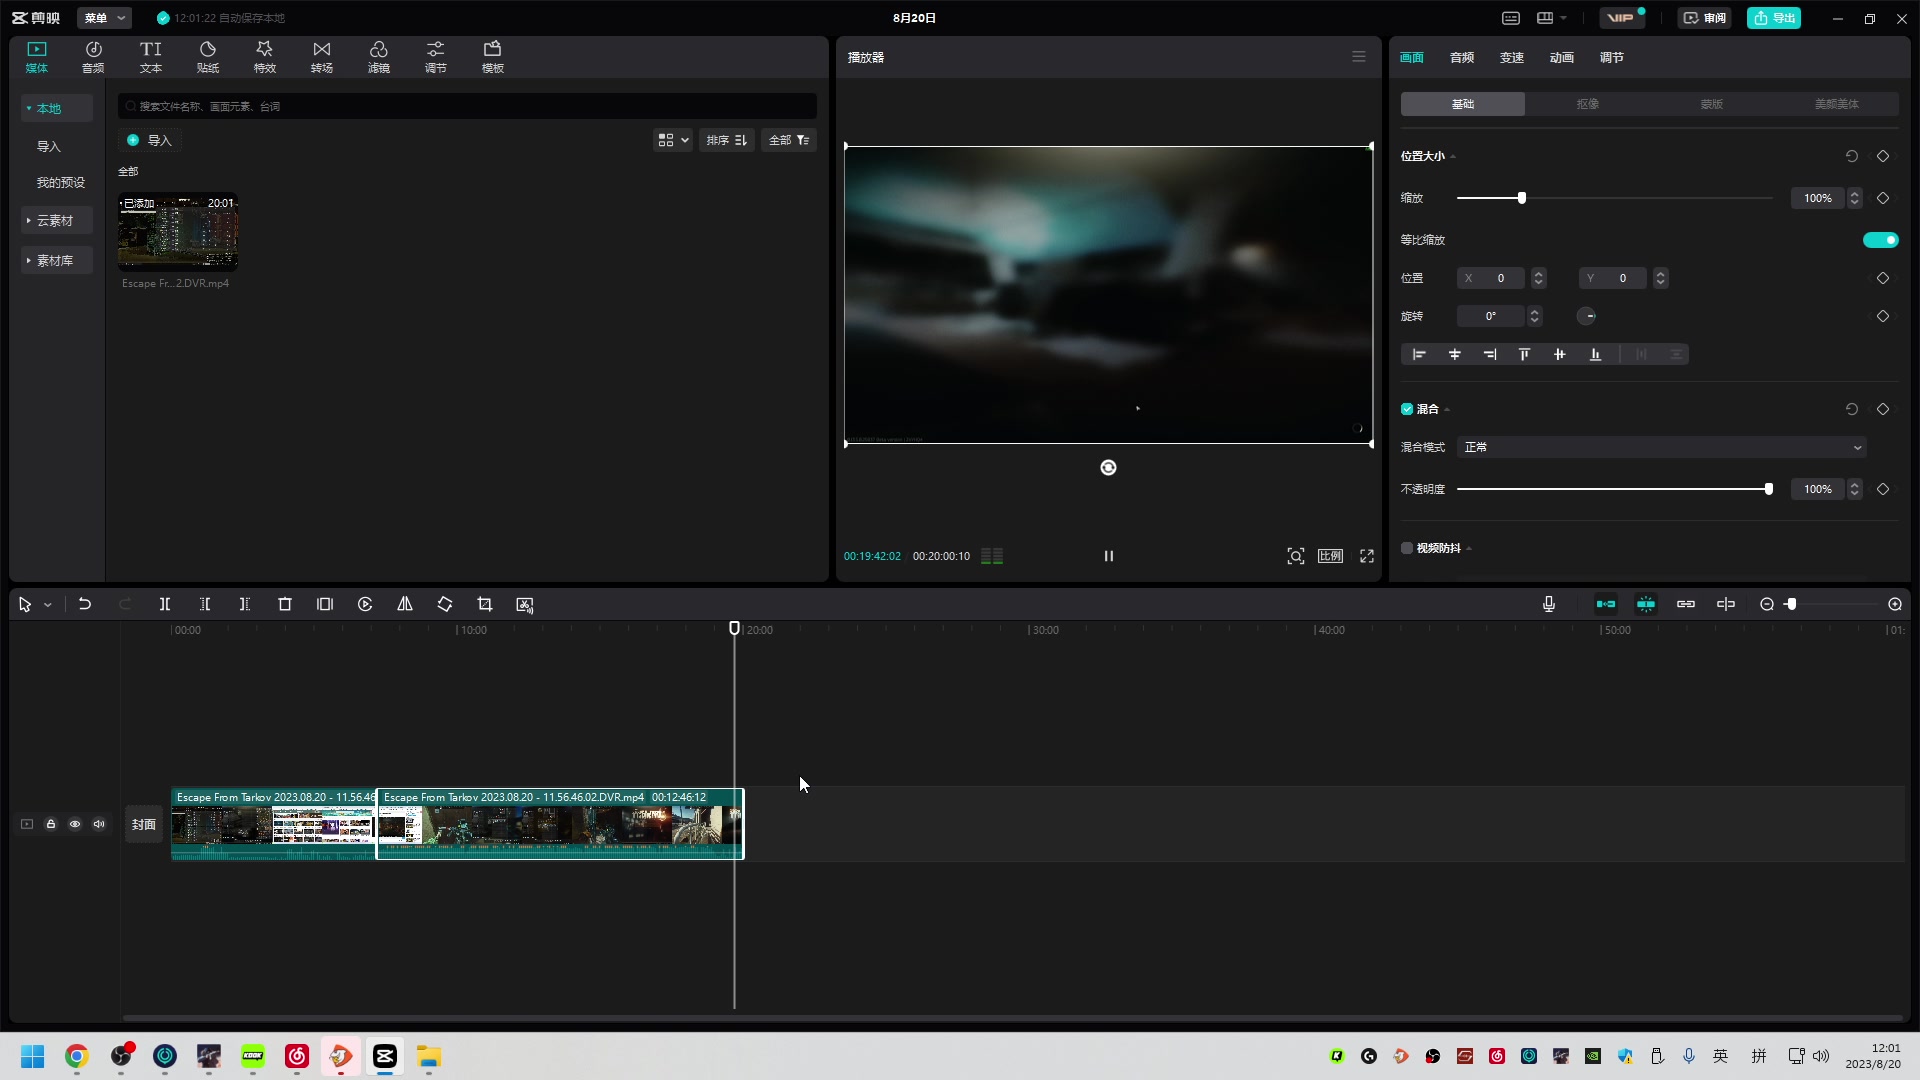The image size is (1920, 1080).
Task: Expand the cloud material (云素材) section
Action: tap(56, 220)
